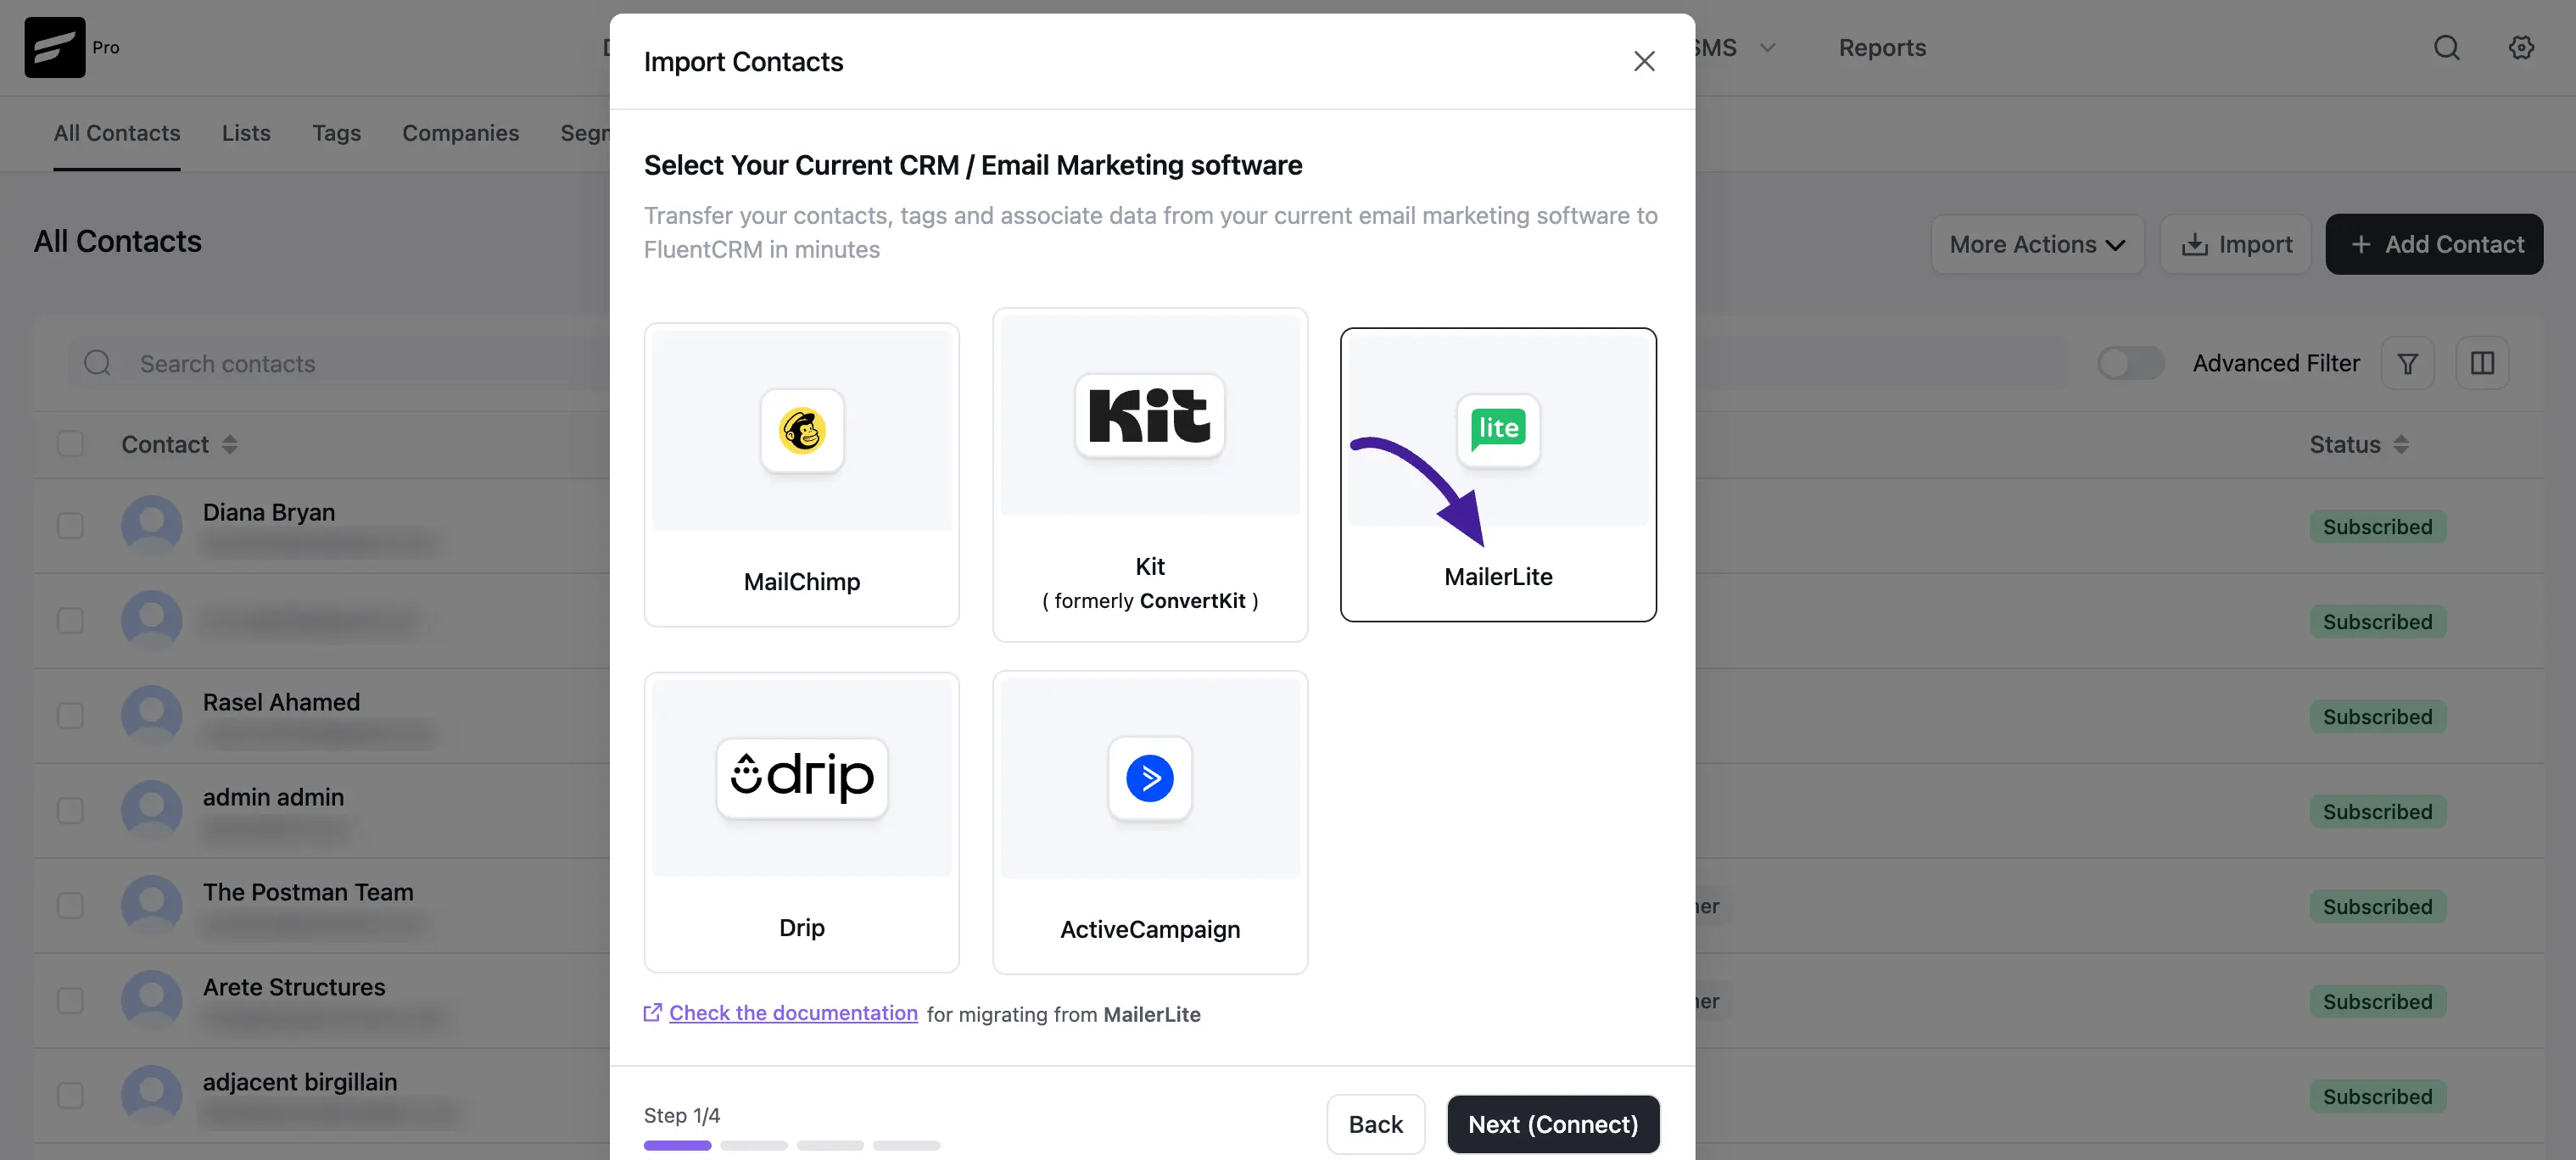
Task: Sort by the Contact column arrows
Action: tap(230, 444)
